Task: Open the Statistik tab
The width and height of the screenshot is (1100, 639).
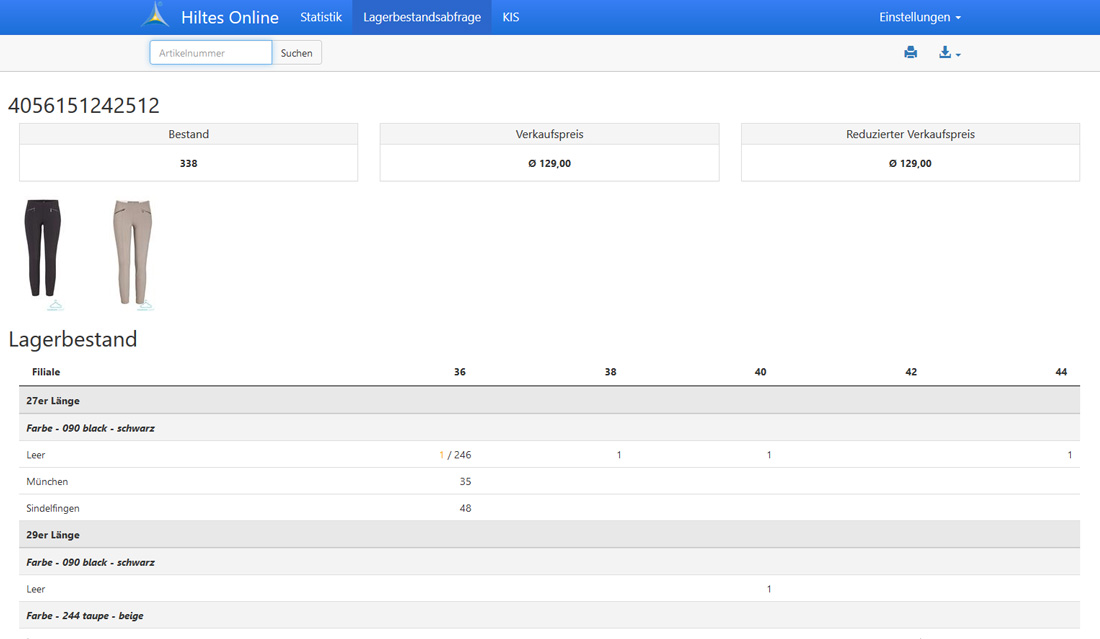Action: pos(321,17)
